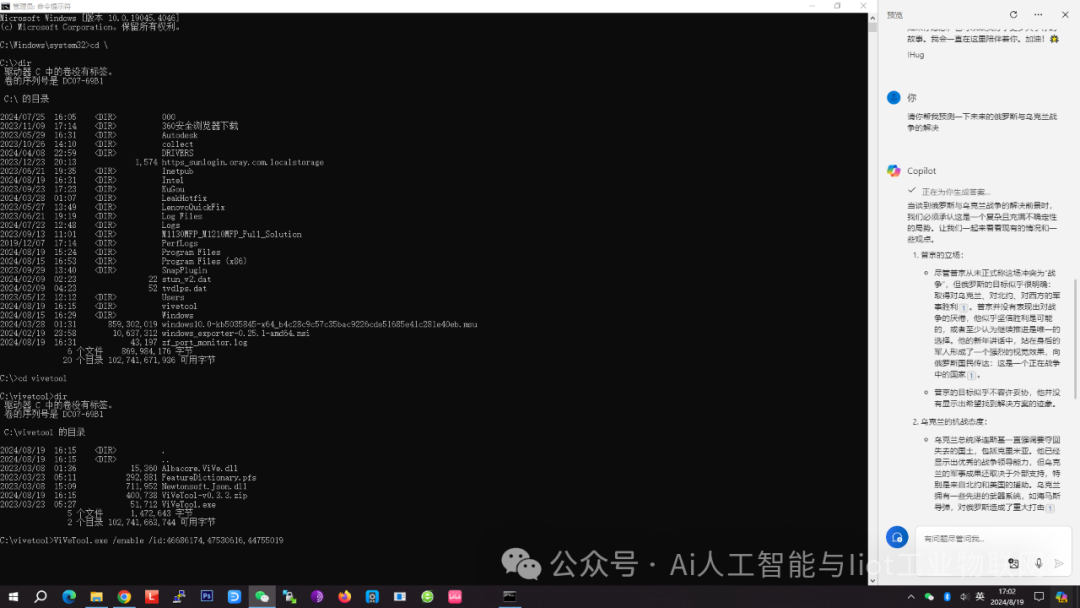Image resolution: width=1080 pixels, height=608 pixels.
Task: Refresh the Copilot chat panel
Action: click(1013, 15)
